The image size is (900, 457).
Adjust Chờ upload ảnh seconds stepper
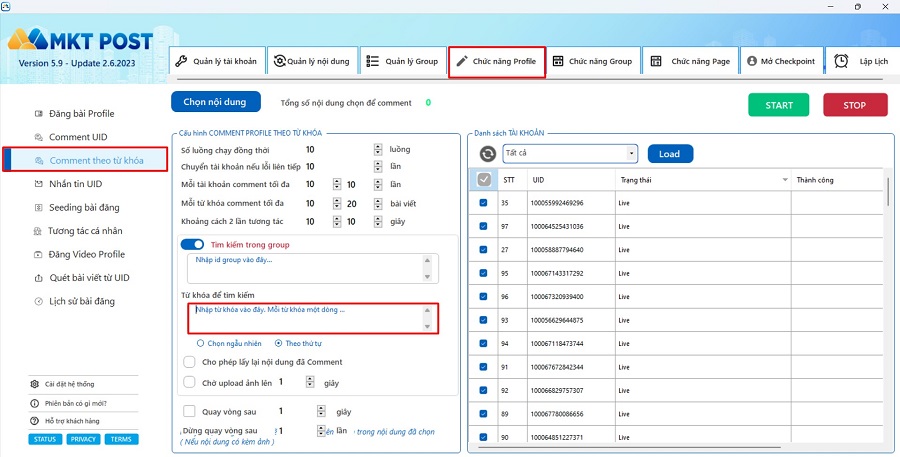311,382
